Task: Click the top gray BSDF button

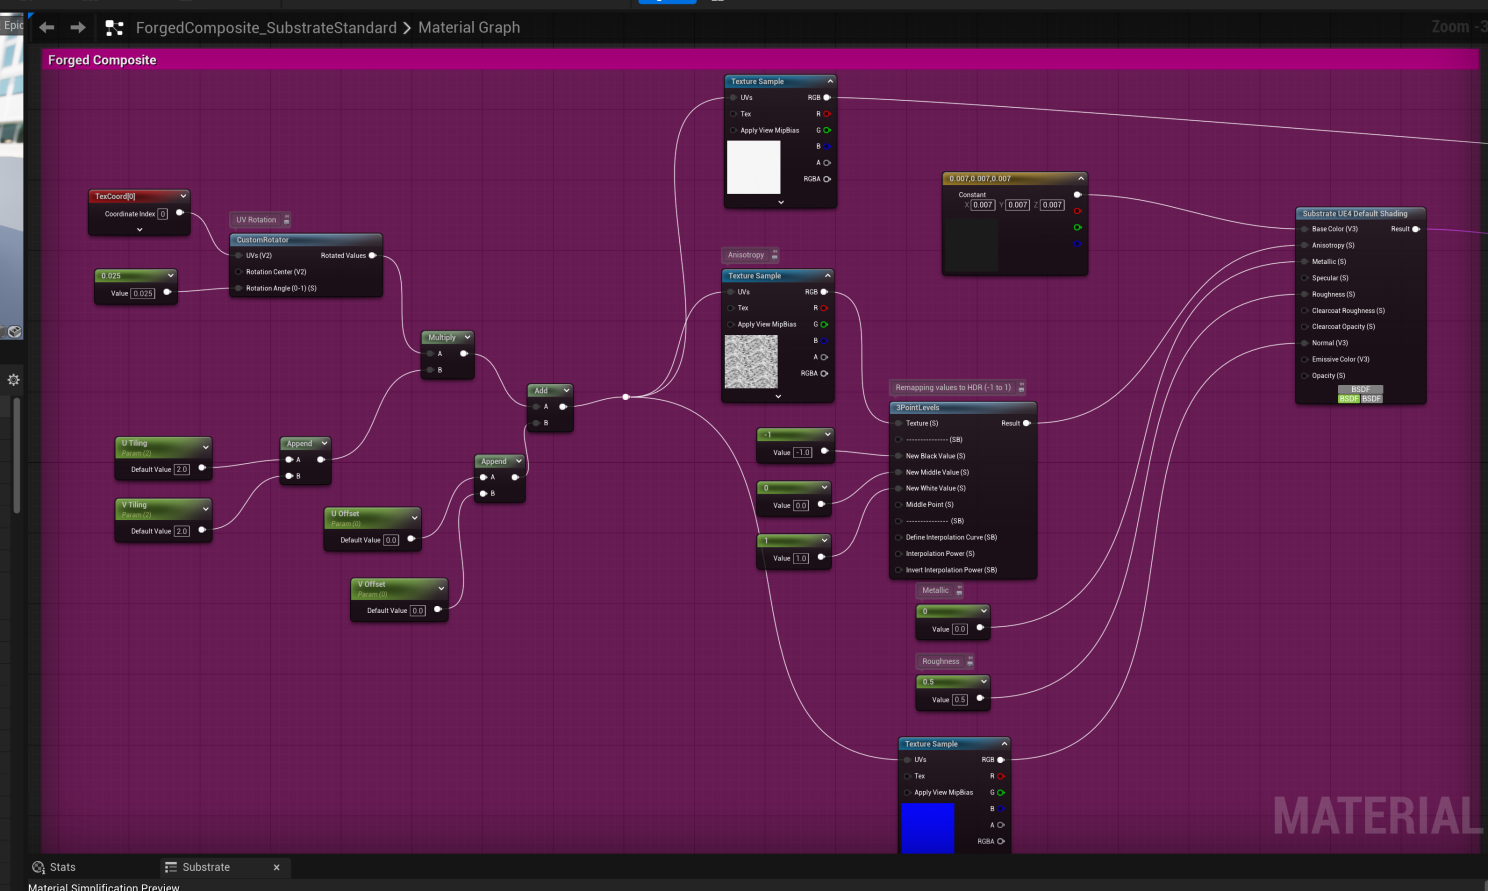Action: tap(1361, 390)
